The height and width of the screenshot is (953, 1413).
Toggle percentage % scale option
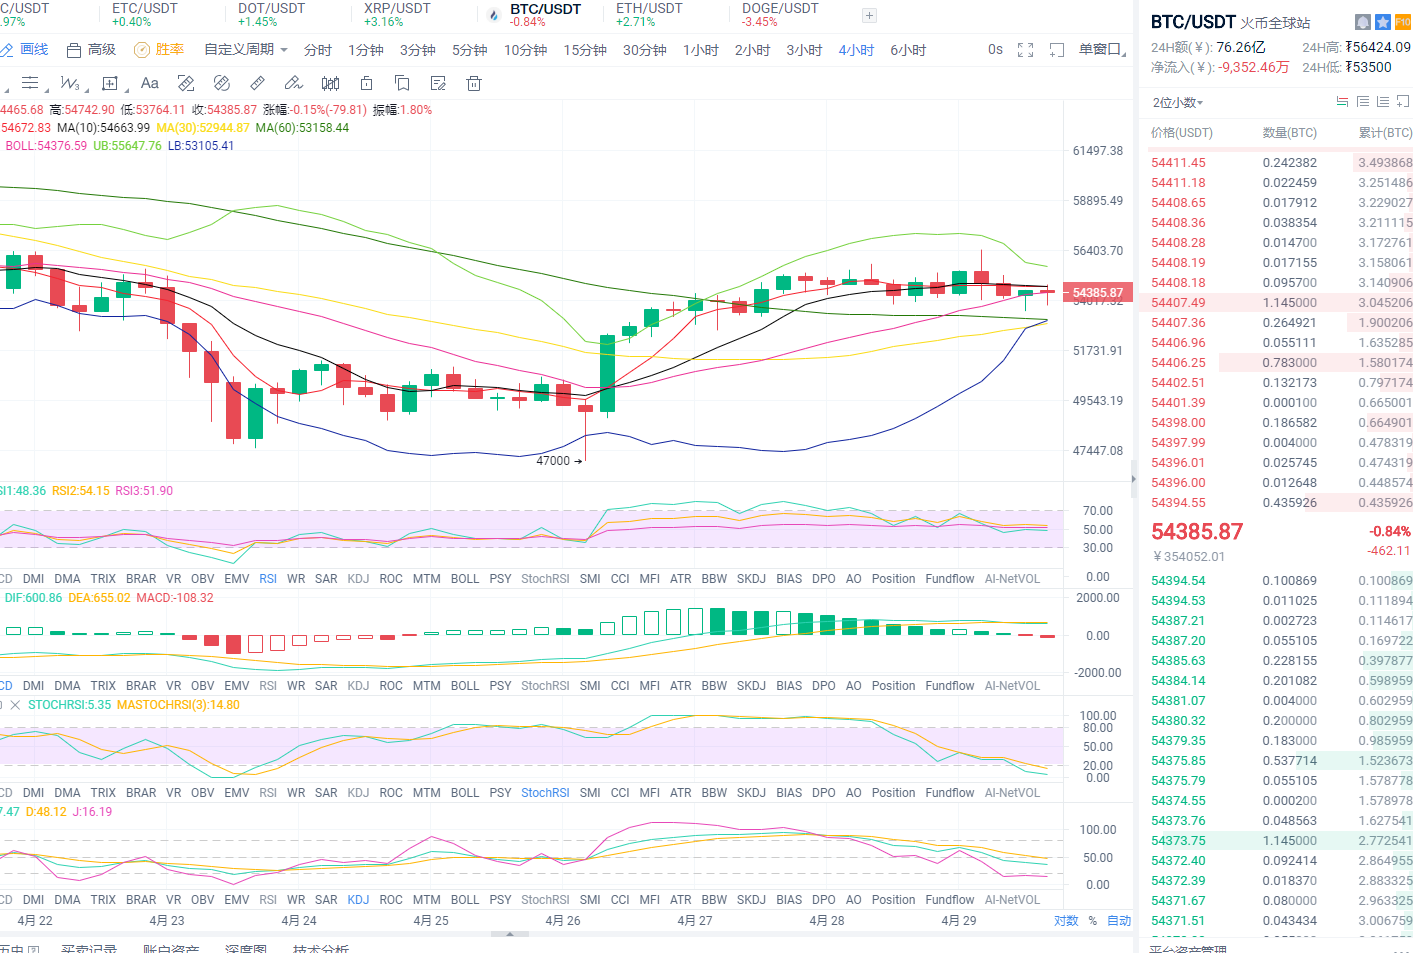tap(1093, 921)
